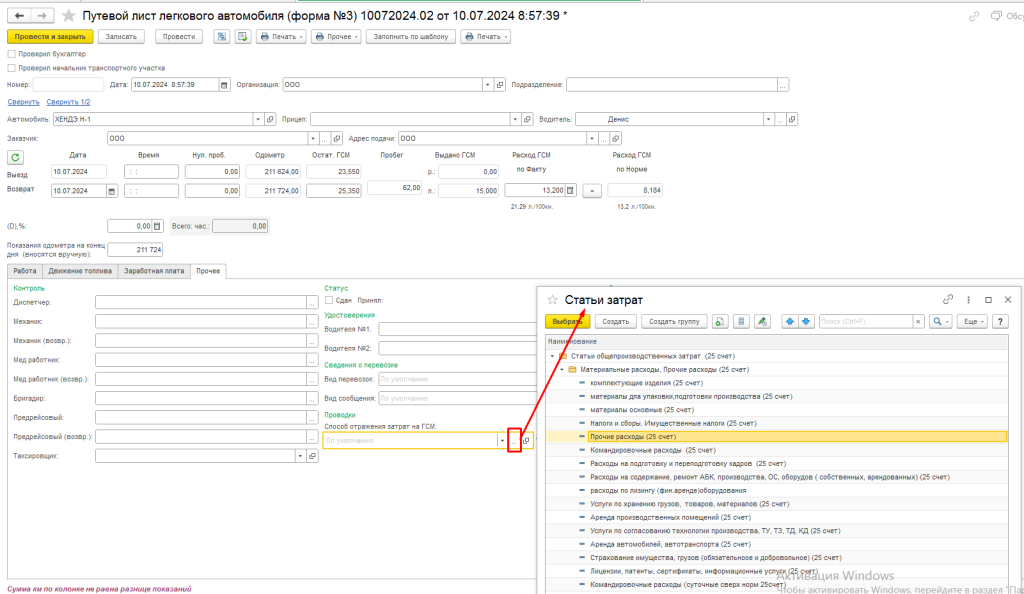Open calculator for Расход ГСМ по Факту

(x=570, y=191)
